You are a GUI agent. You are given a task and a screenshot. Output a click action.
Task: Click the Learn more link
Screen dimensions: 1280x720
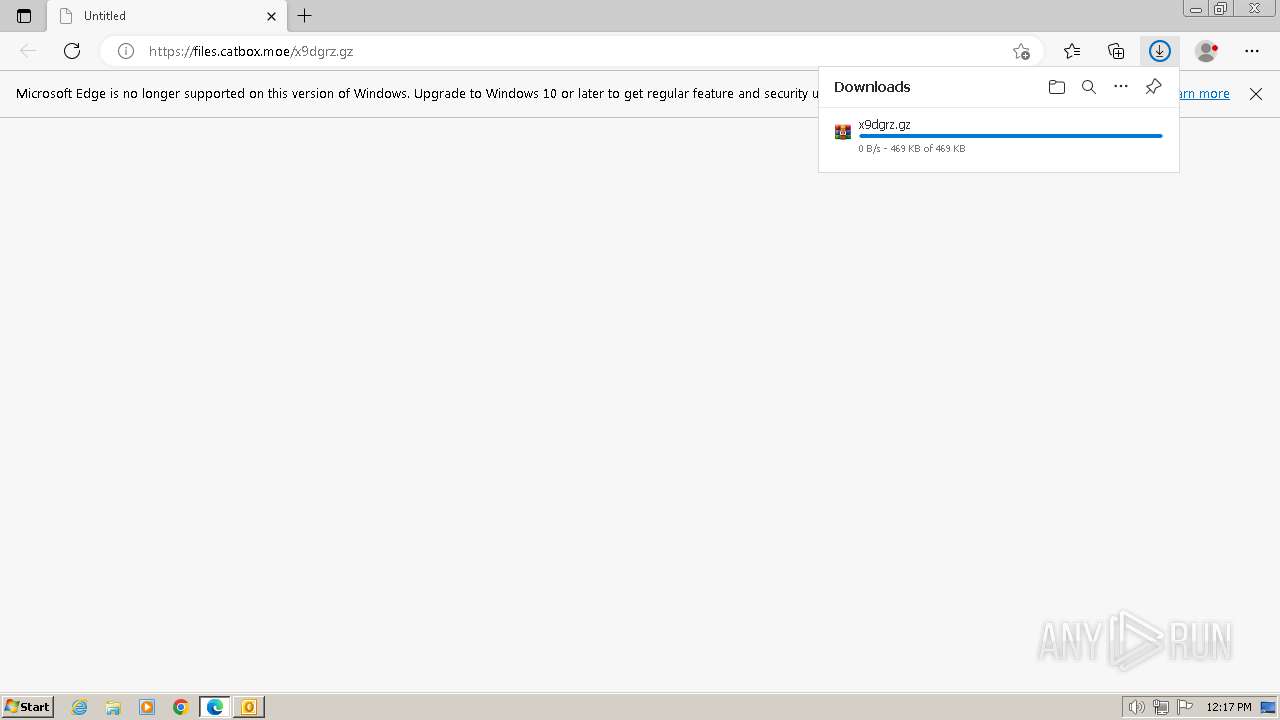point(1205,93)
